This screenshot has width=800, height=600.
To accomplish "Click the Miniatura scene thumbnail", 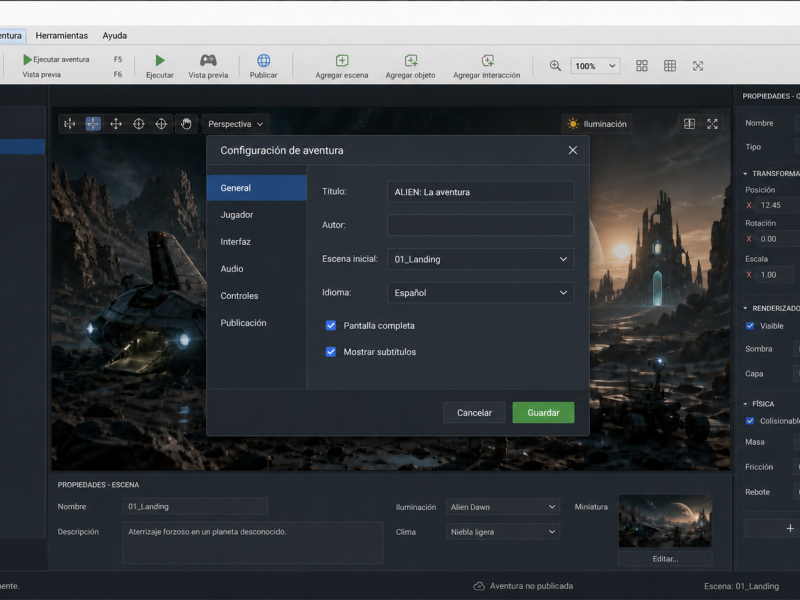I will coord(665,521).
